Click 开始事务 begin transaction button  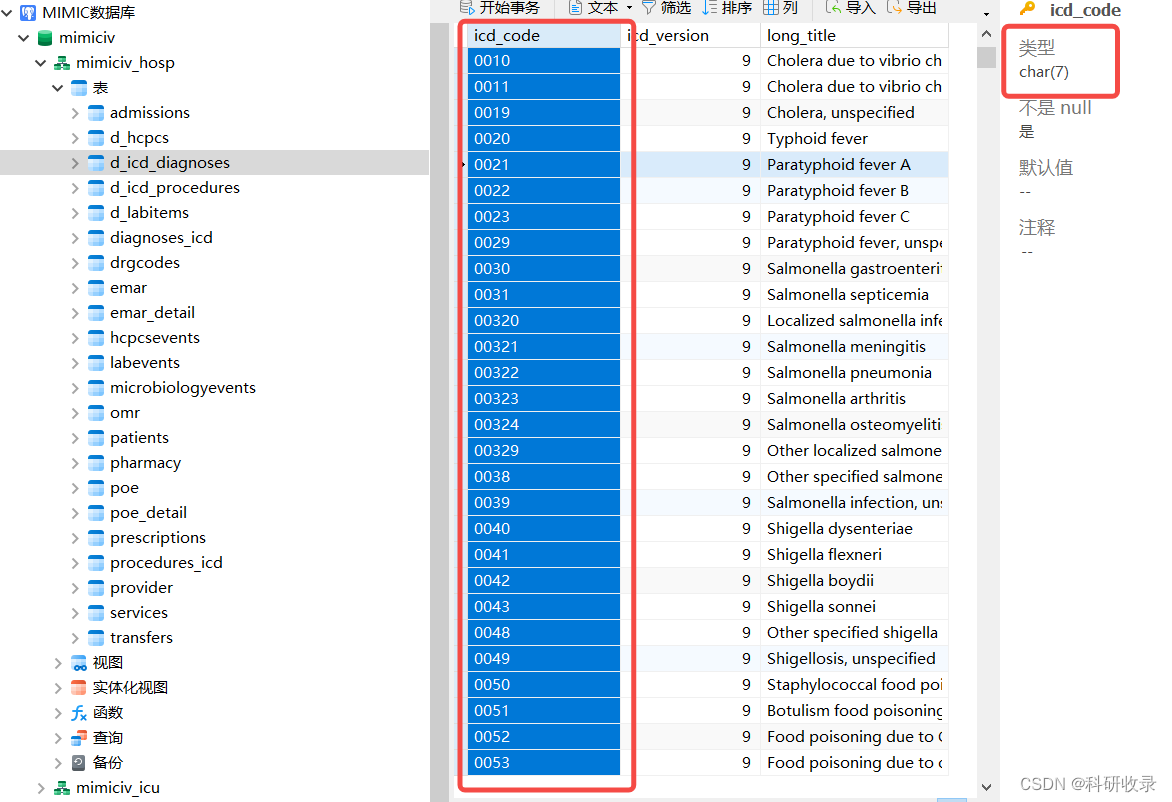[500, 7]
